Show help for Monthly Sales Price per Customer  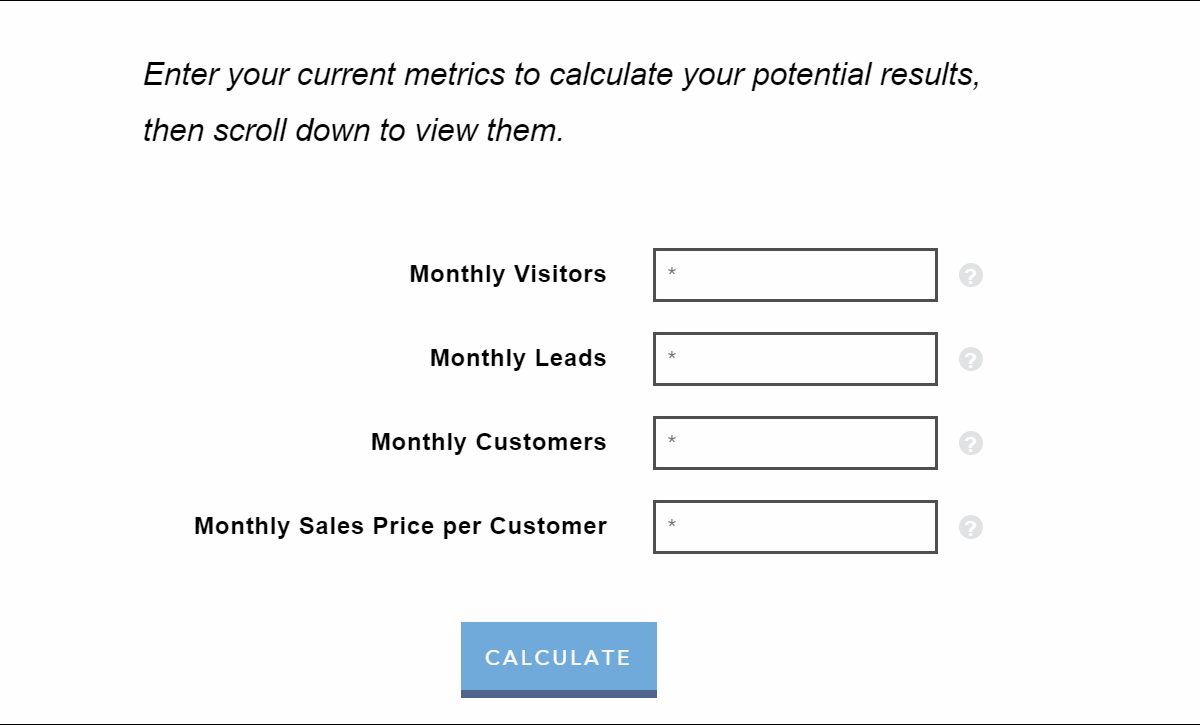point(970,527)
